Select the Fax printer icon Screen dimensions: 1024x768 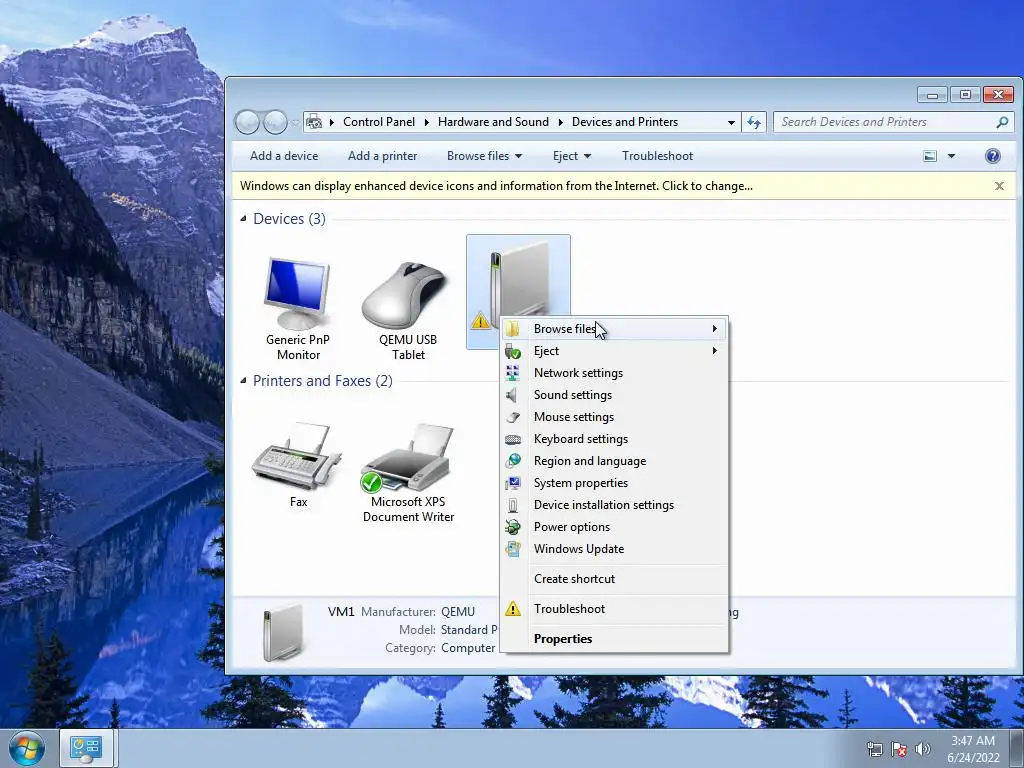[298, 457]
